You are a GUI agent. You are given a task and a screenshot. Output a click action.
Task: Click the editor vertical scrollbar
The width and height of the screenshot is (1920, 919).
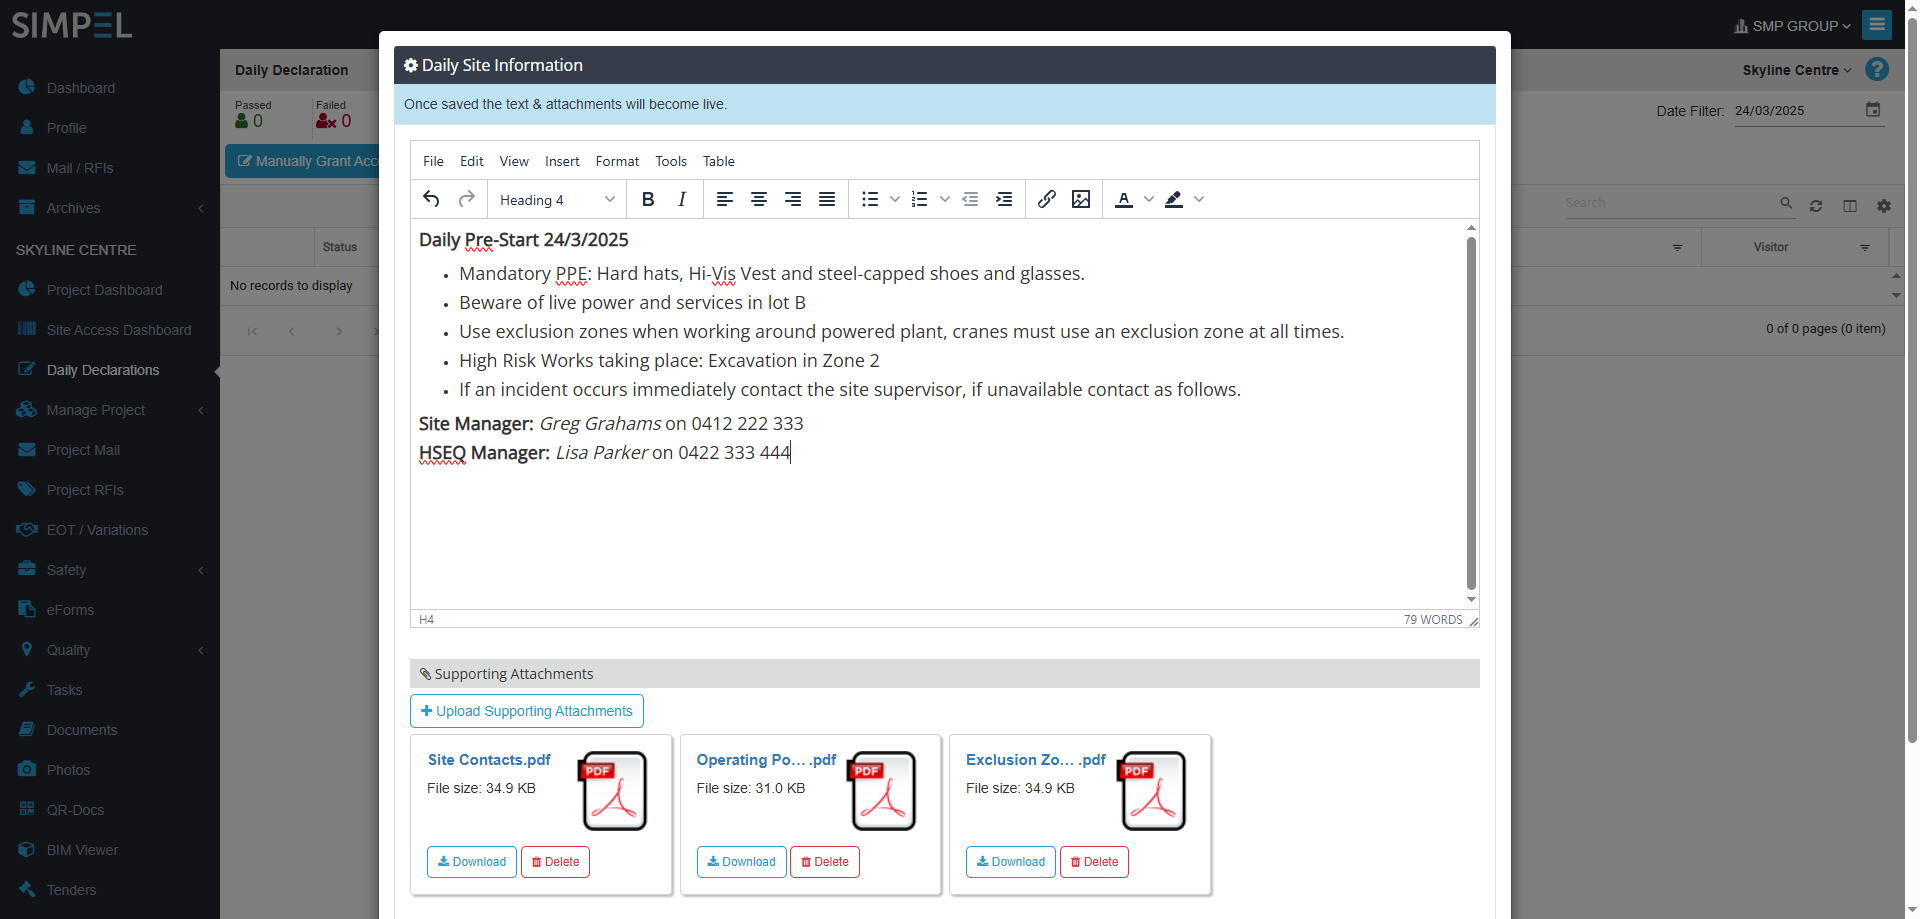tap(1471, 413)
